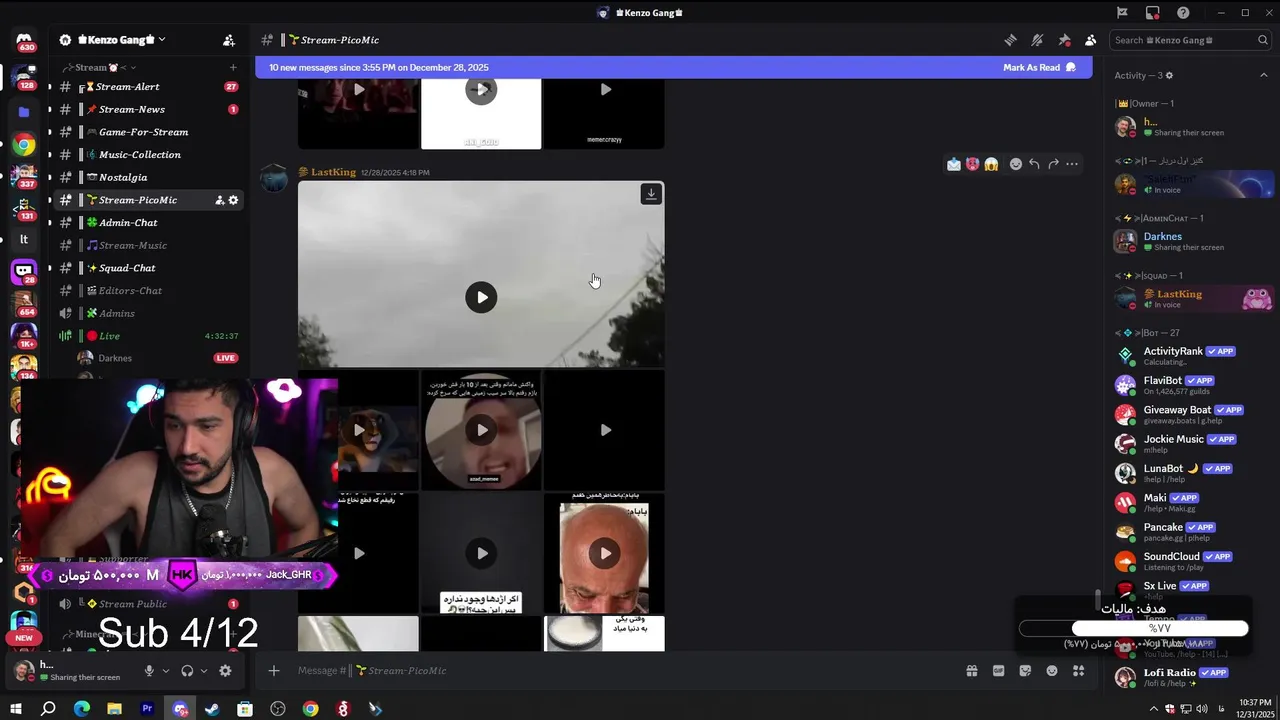Open Jockie Music bot profile
The width and height of the screenshot is (1280, 720).
click(x=1194, y=443)
